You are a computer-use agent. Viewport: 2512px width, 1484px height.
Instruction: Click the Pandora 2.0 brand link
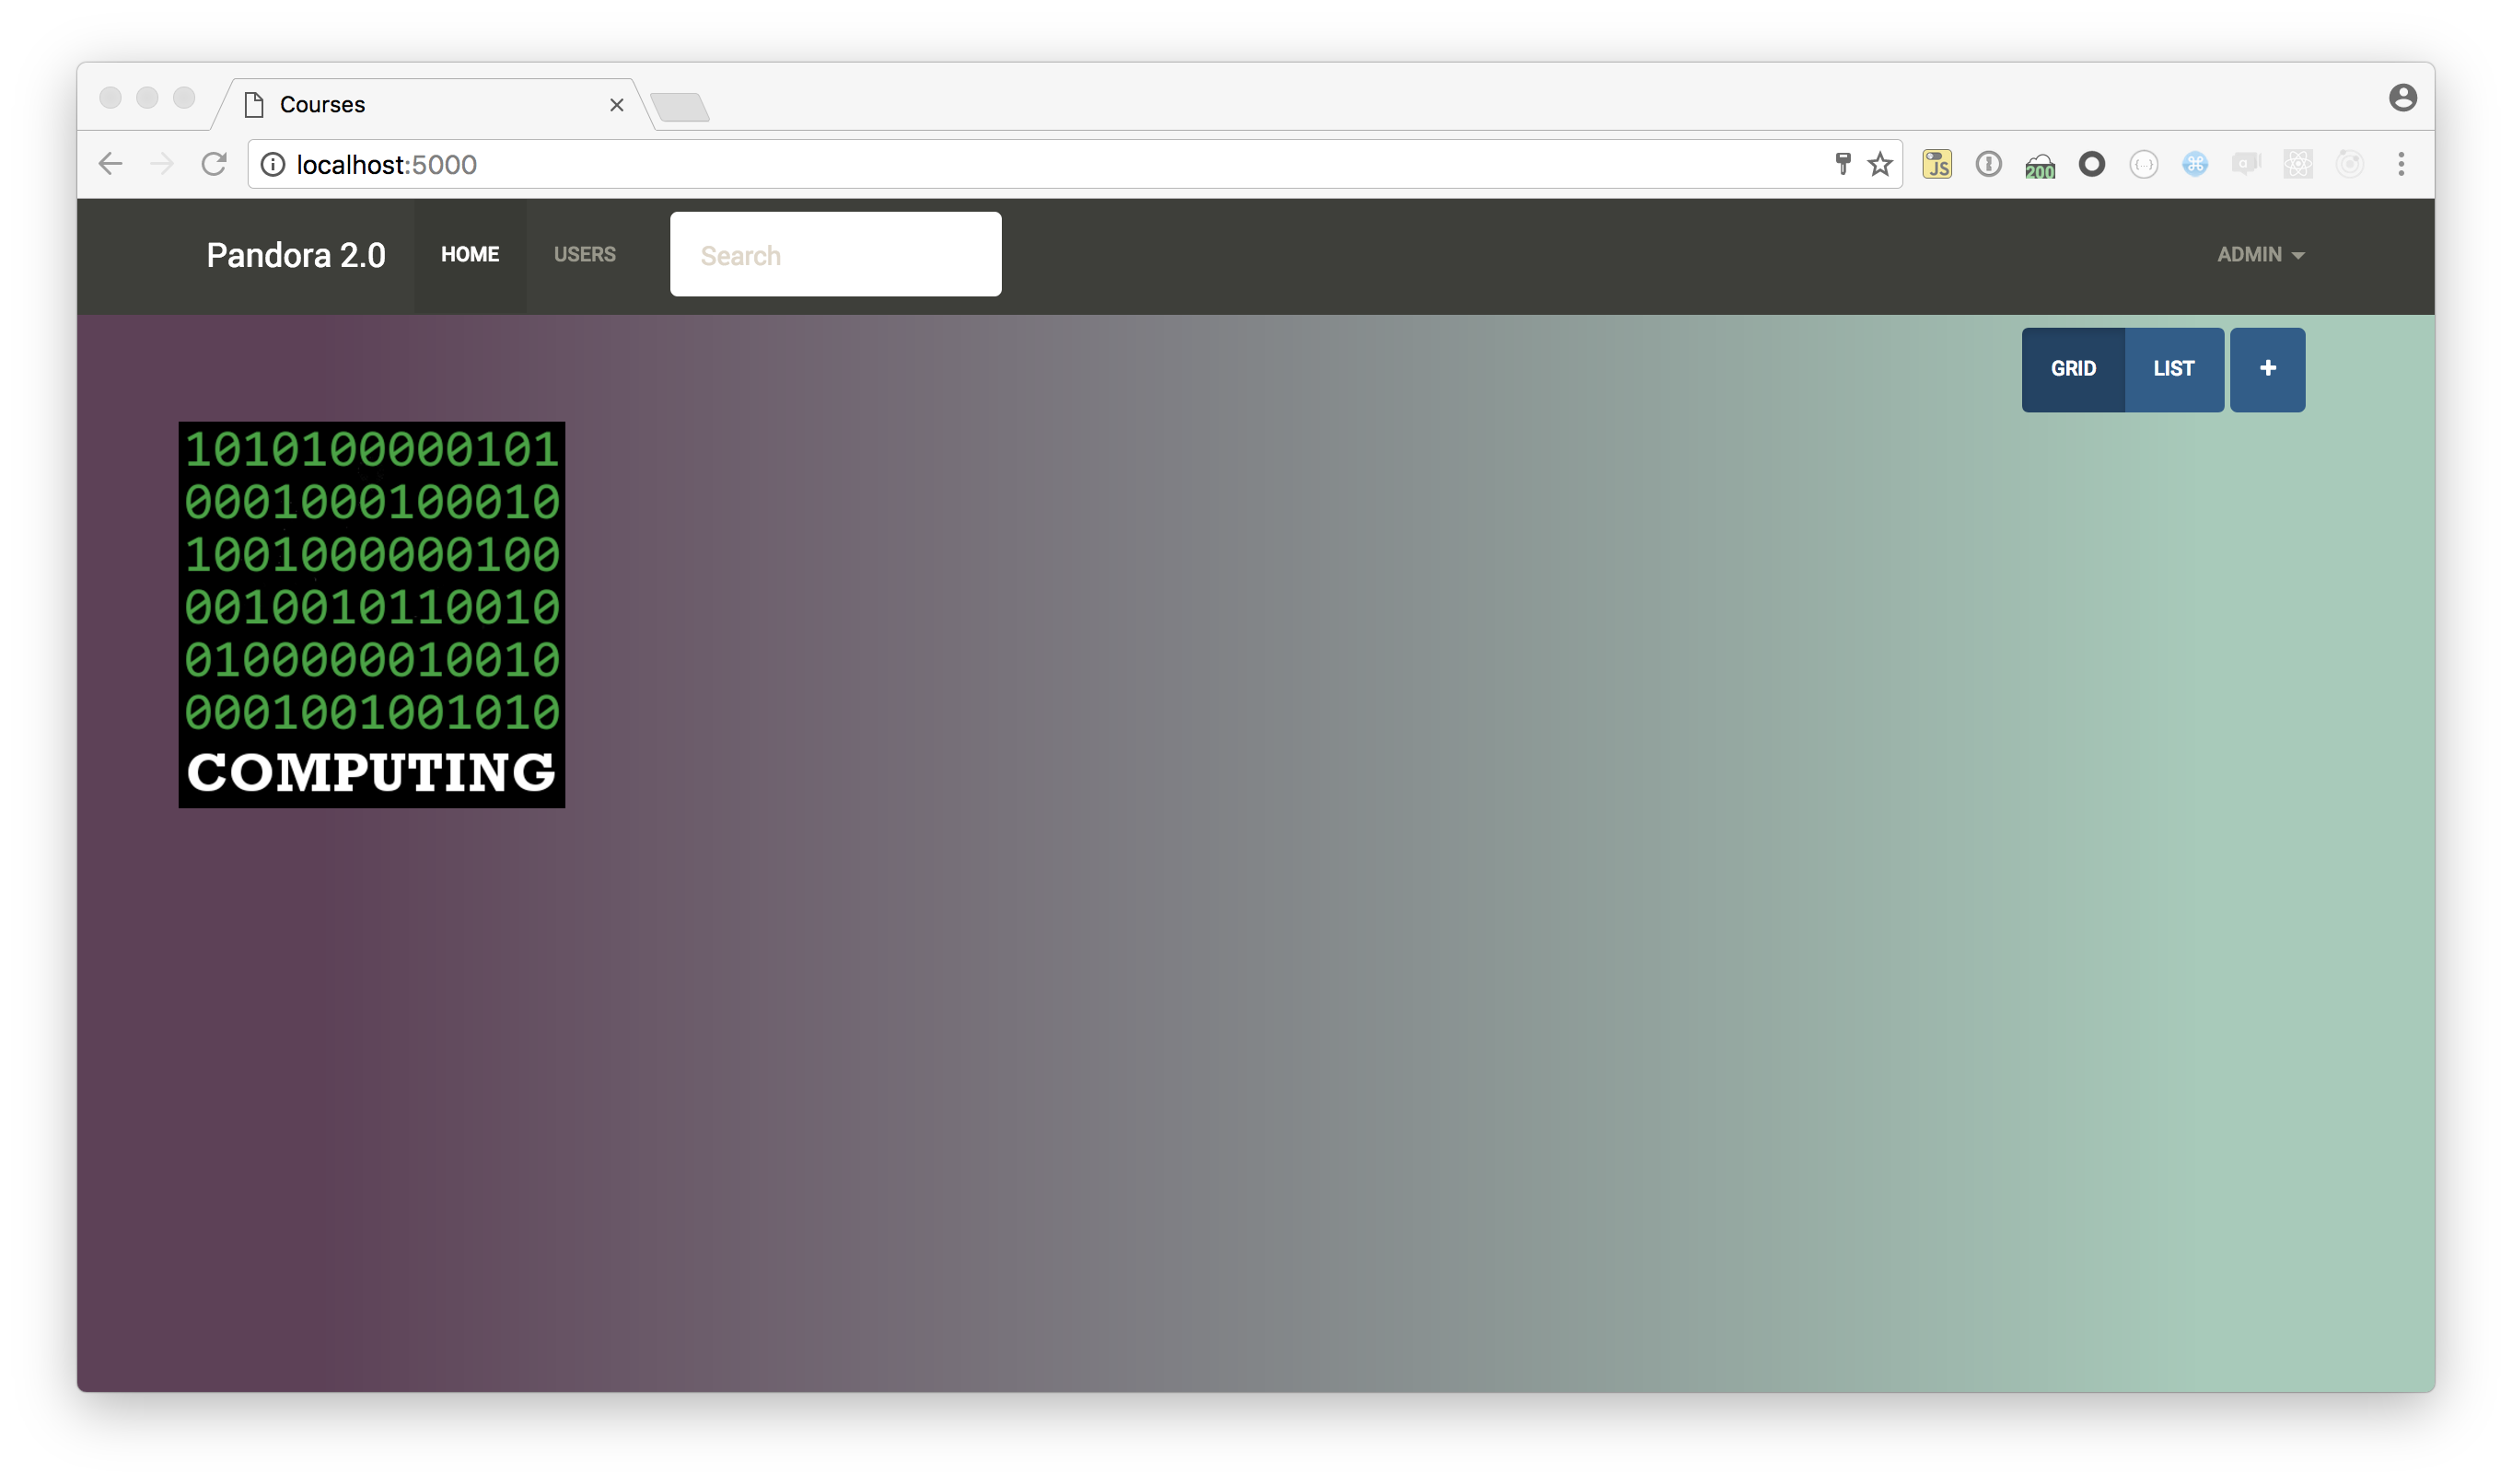click(x=296, y=256)
